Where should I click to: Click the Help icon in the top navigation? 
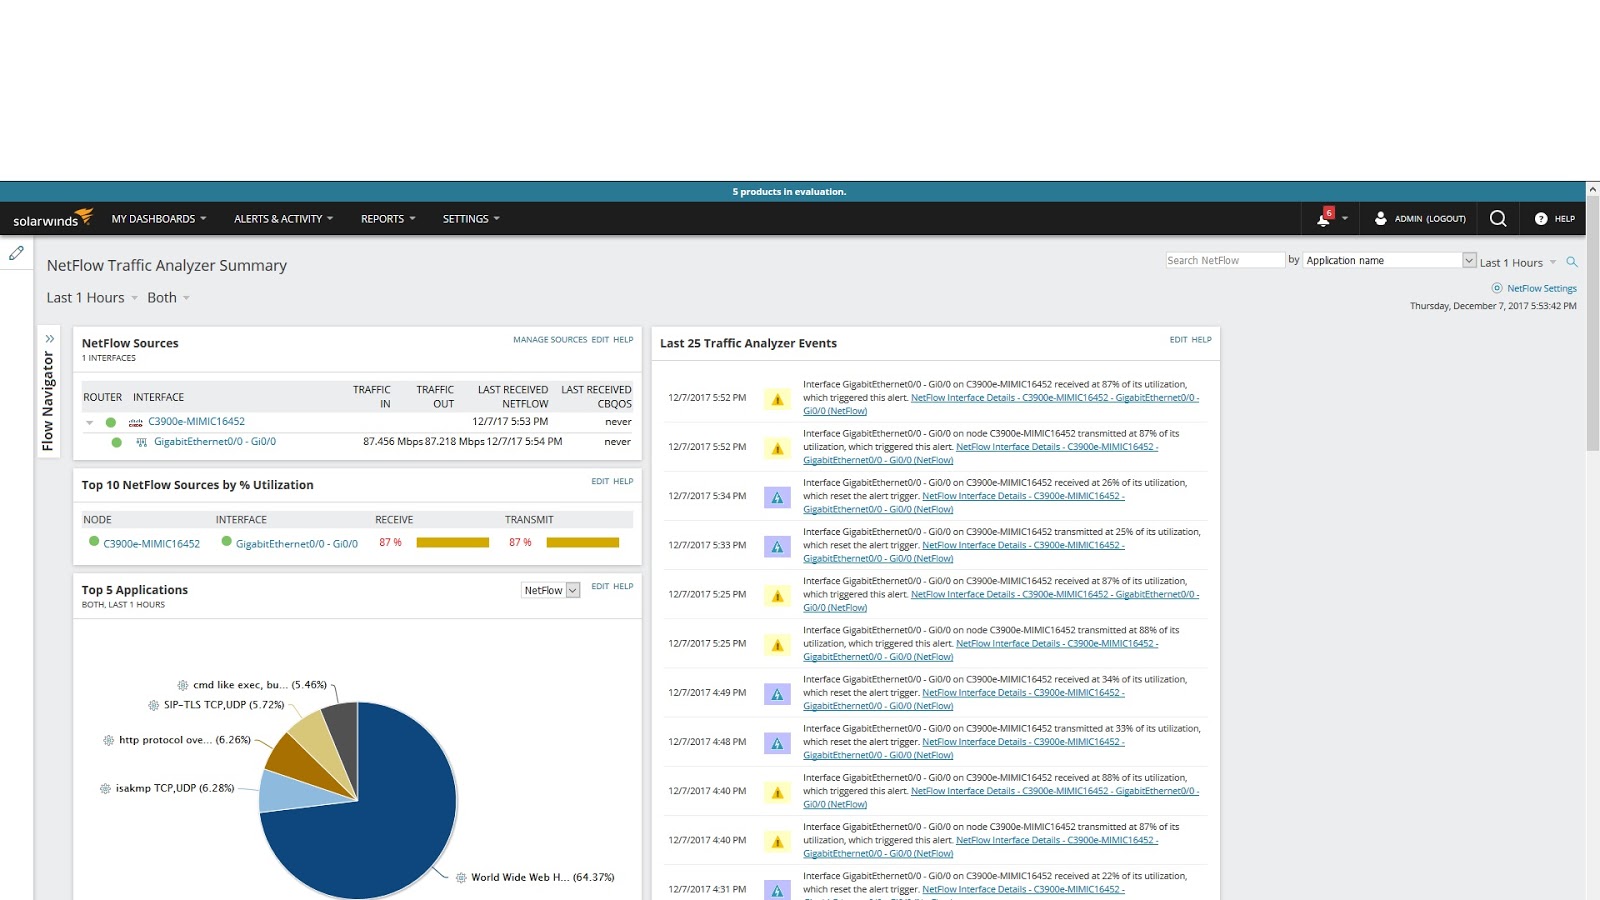tap(1541, 219)
